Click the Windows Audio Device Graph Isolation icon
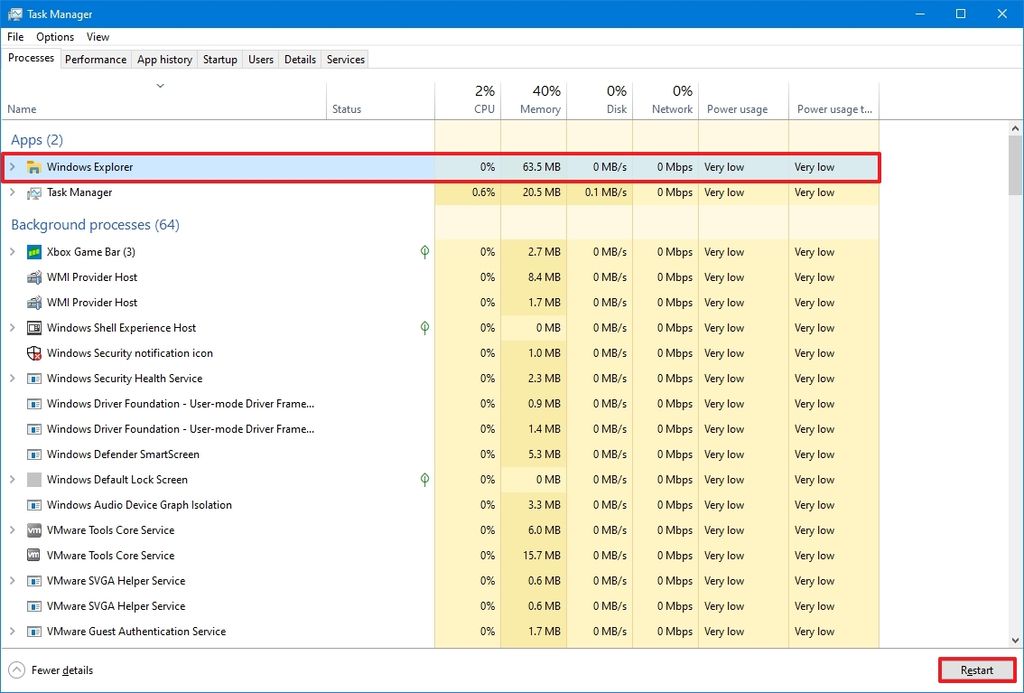1024x693 pixels. 33,505
